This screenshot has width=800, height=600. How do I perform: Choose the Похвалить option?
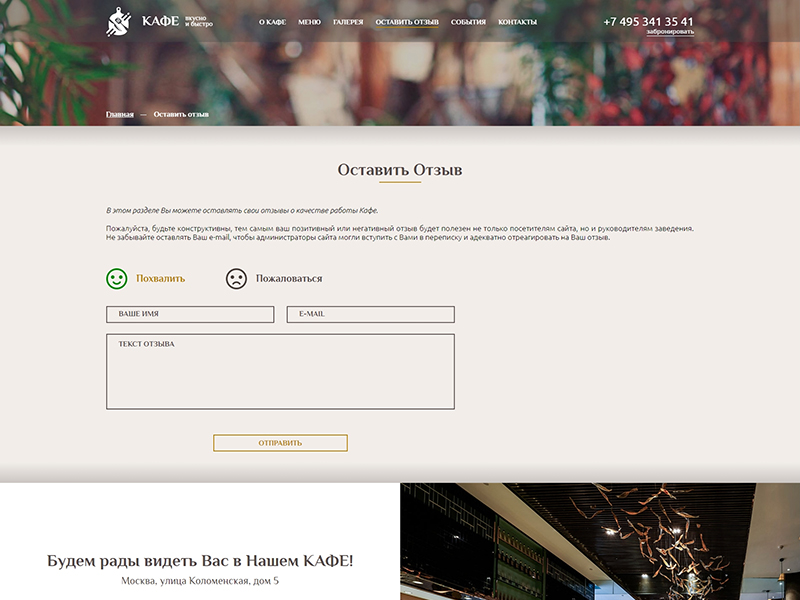(161, 279)
